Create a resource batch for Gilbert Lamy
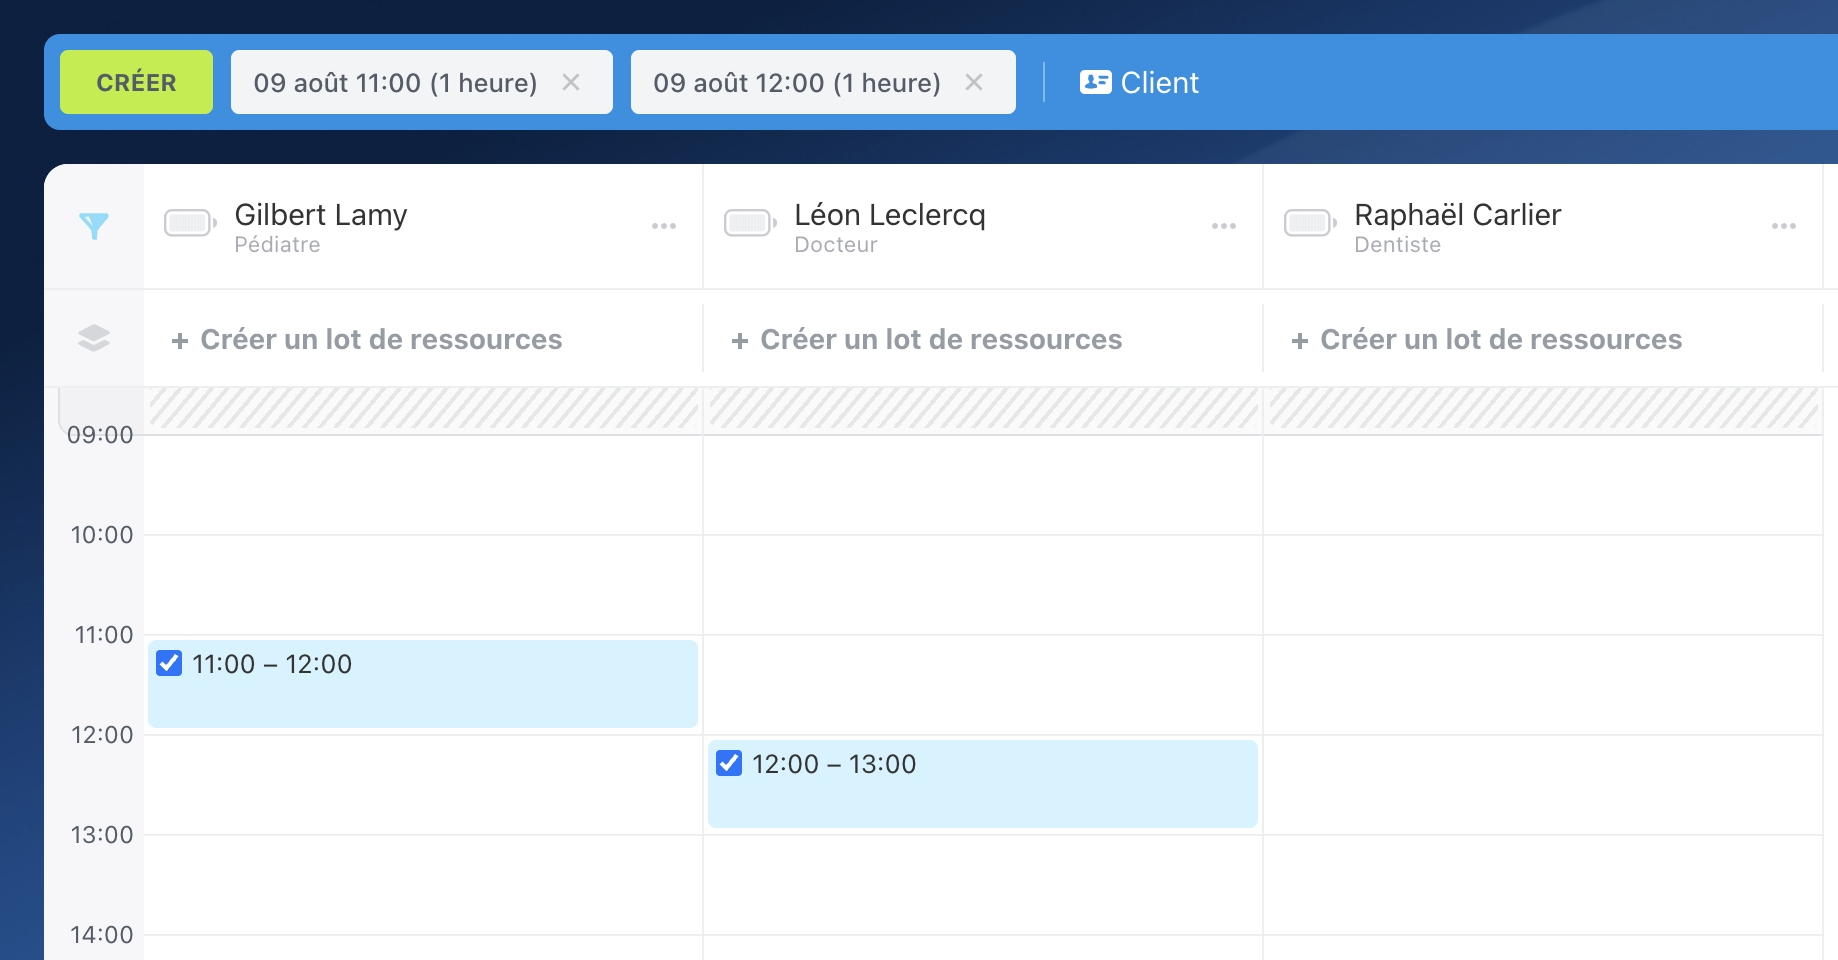Image resolution: width=1838 pixels, height=960 pixels. coord(367,340)
